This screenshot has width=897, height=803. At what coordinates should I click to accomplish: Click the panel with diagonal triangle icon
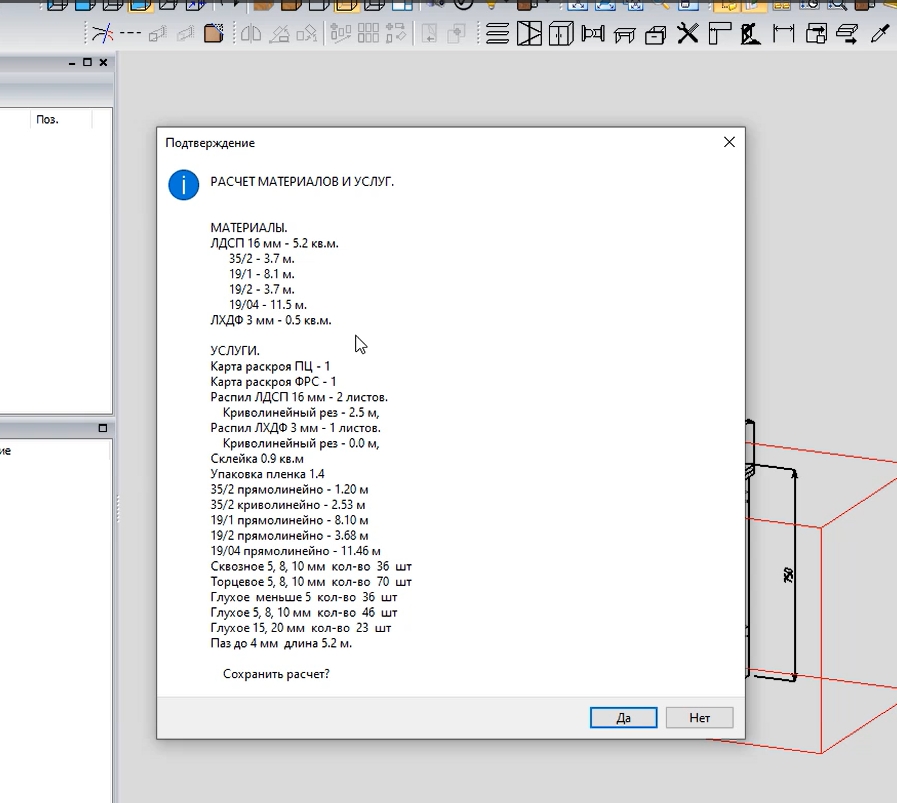(x=529, y=34)
